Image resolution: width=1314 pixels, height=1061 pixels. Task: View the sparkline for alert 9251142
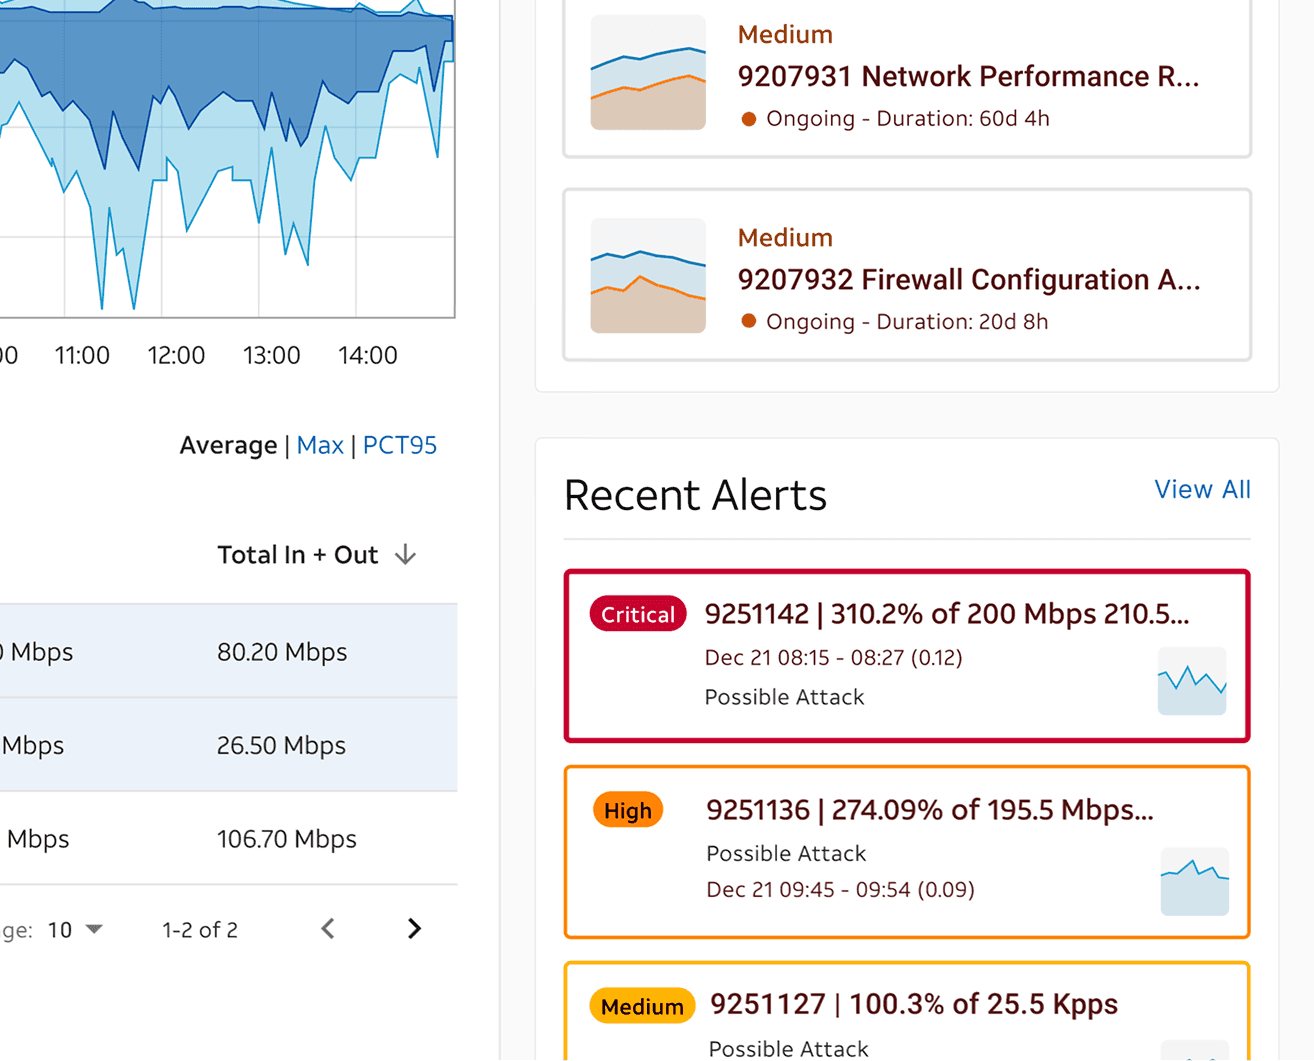[1192, 681]
